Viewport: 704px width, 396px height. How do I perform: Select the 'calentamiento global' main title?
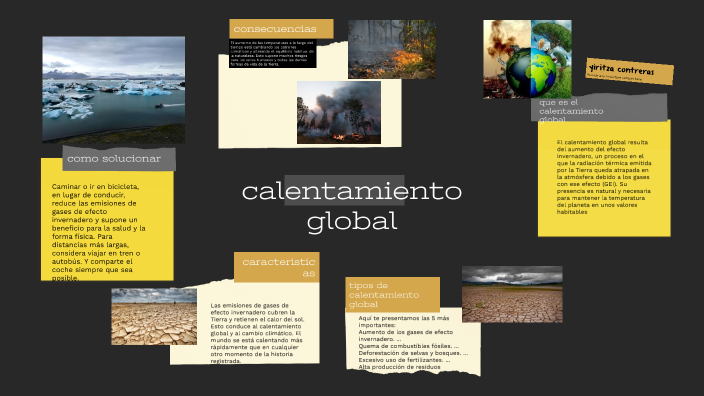coord(352,206)
